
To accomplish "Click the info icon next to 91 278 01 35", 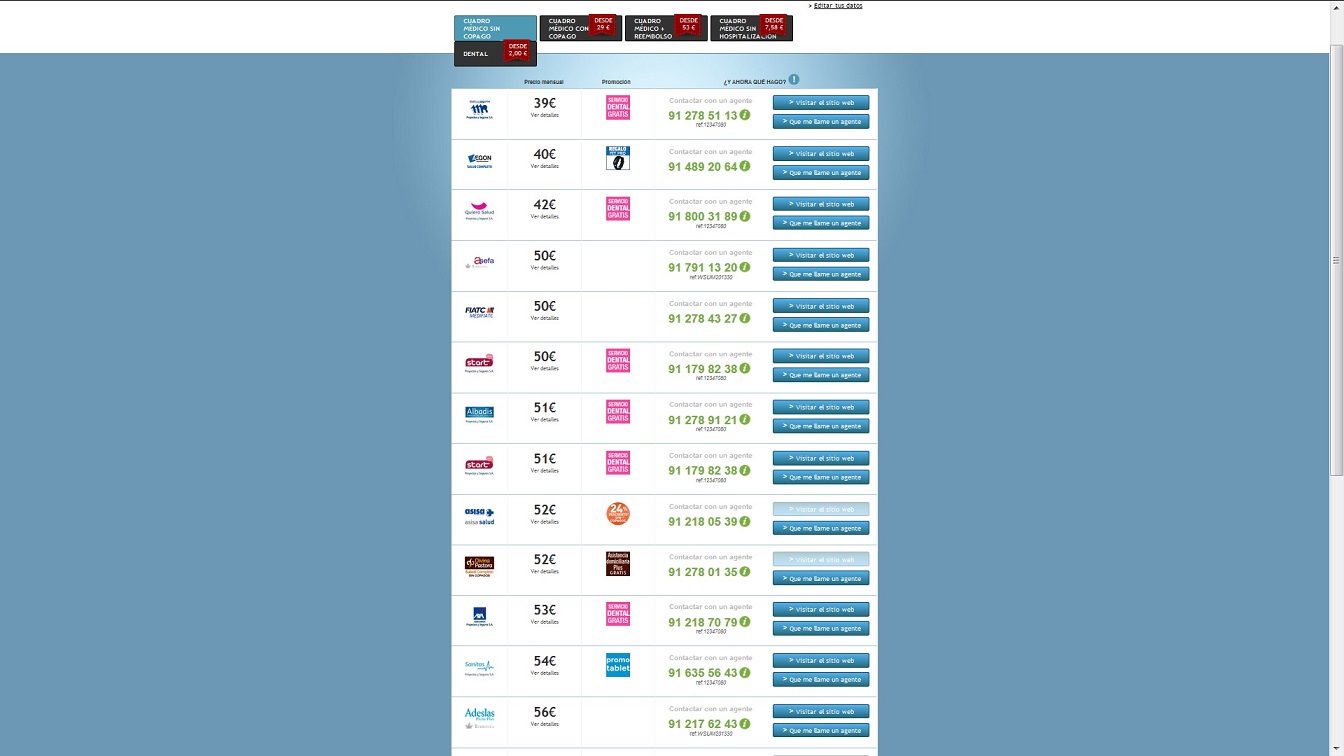I will click(x=745, y=572).
